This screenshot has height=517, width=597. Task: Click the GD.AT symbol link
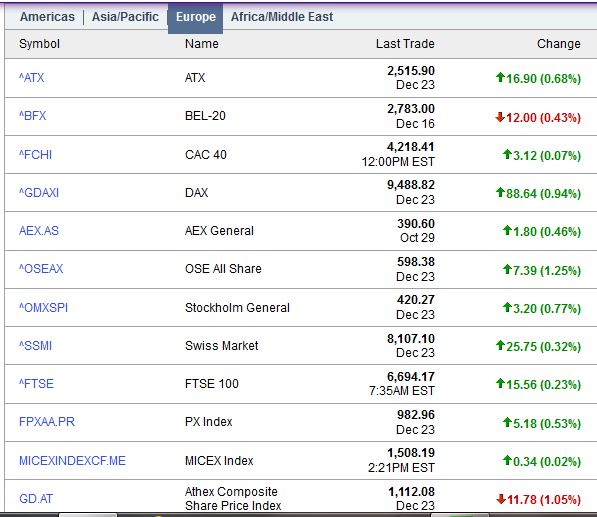coord(36,499)
